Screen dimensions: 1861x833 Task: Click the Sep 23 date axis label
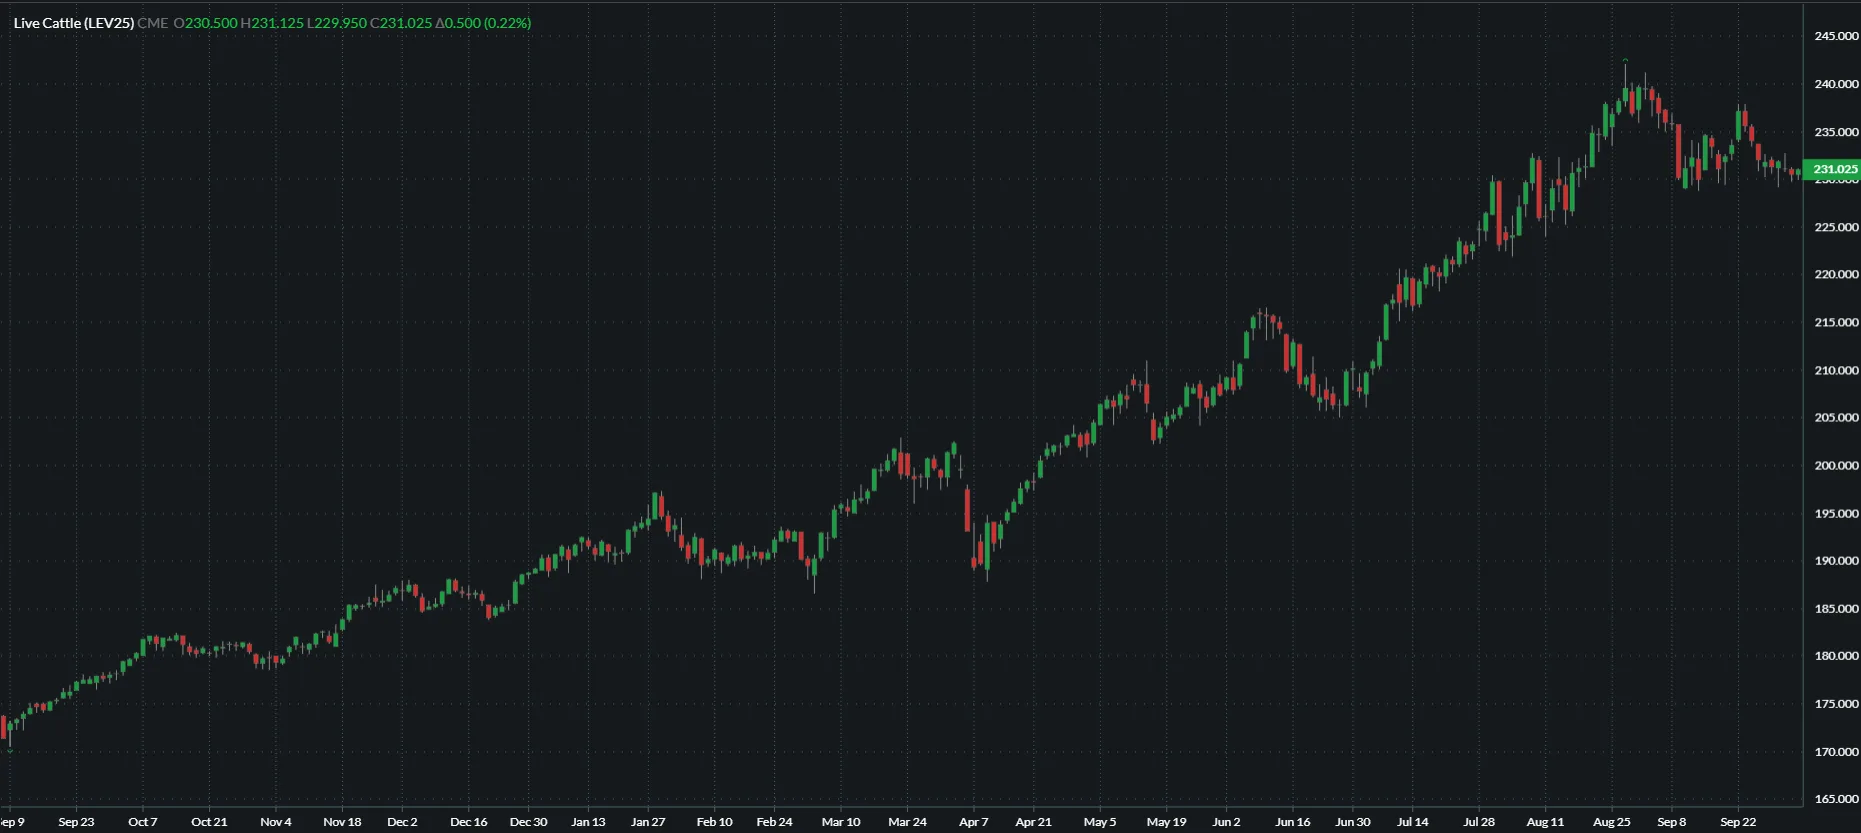tap(76, 822)
